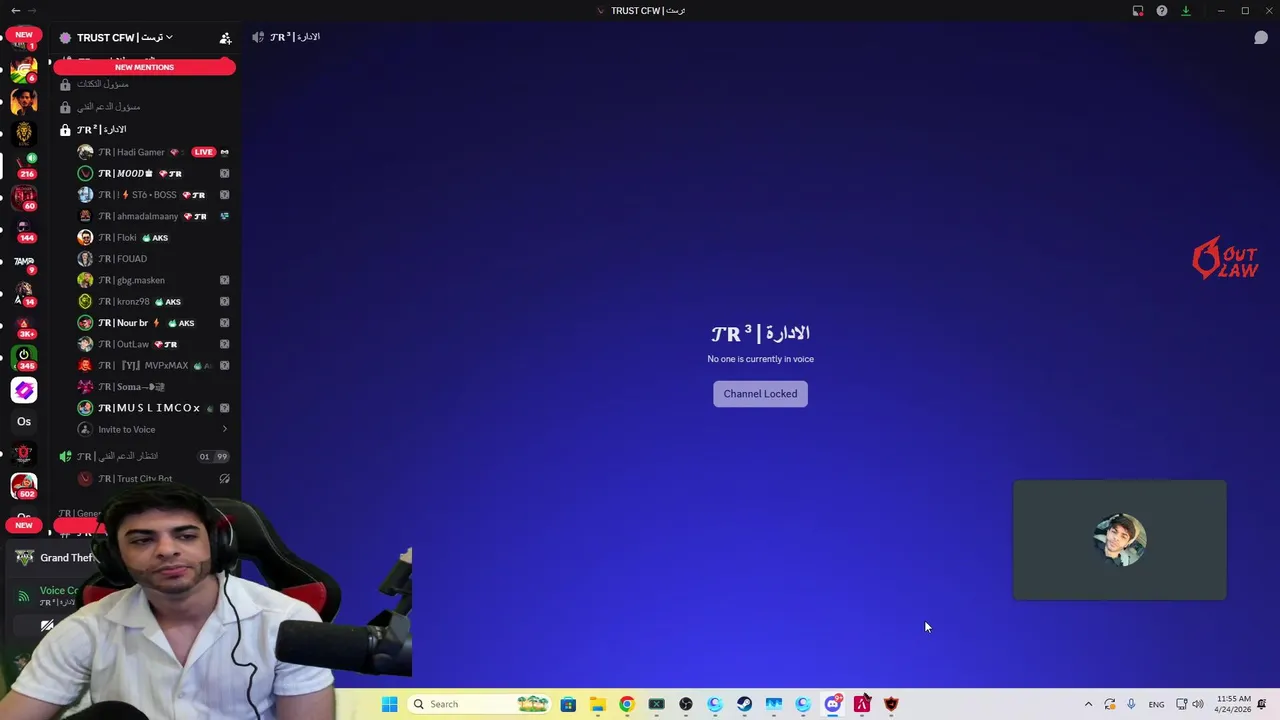Open the purple square server icon
The width and height of the screenshot is (1280, 720).
pos(24,390)
